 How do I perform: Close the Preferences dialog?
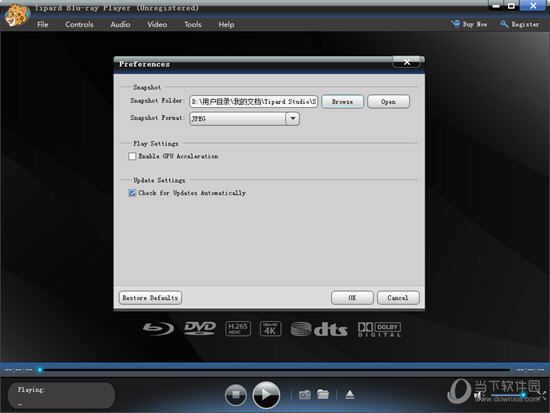(x=407, y=62)
